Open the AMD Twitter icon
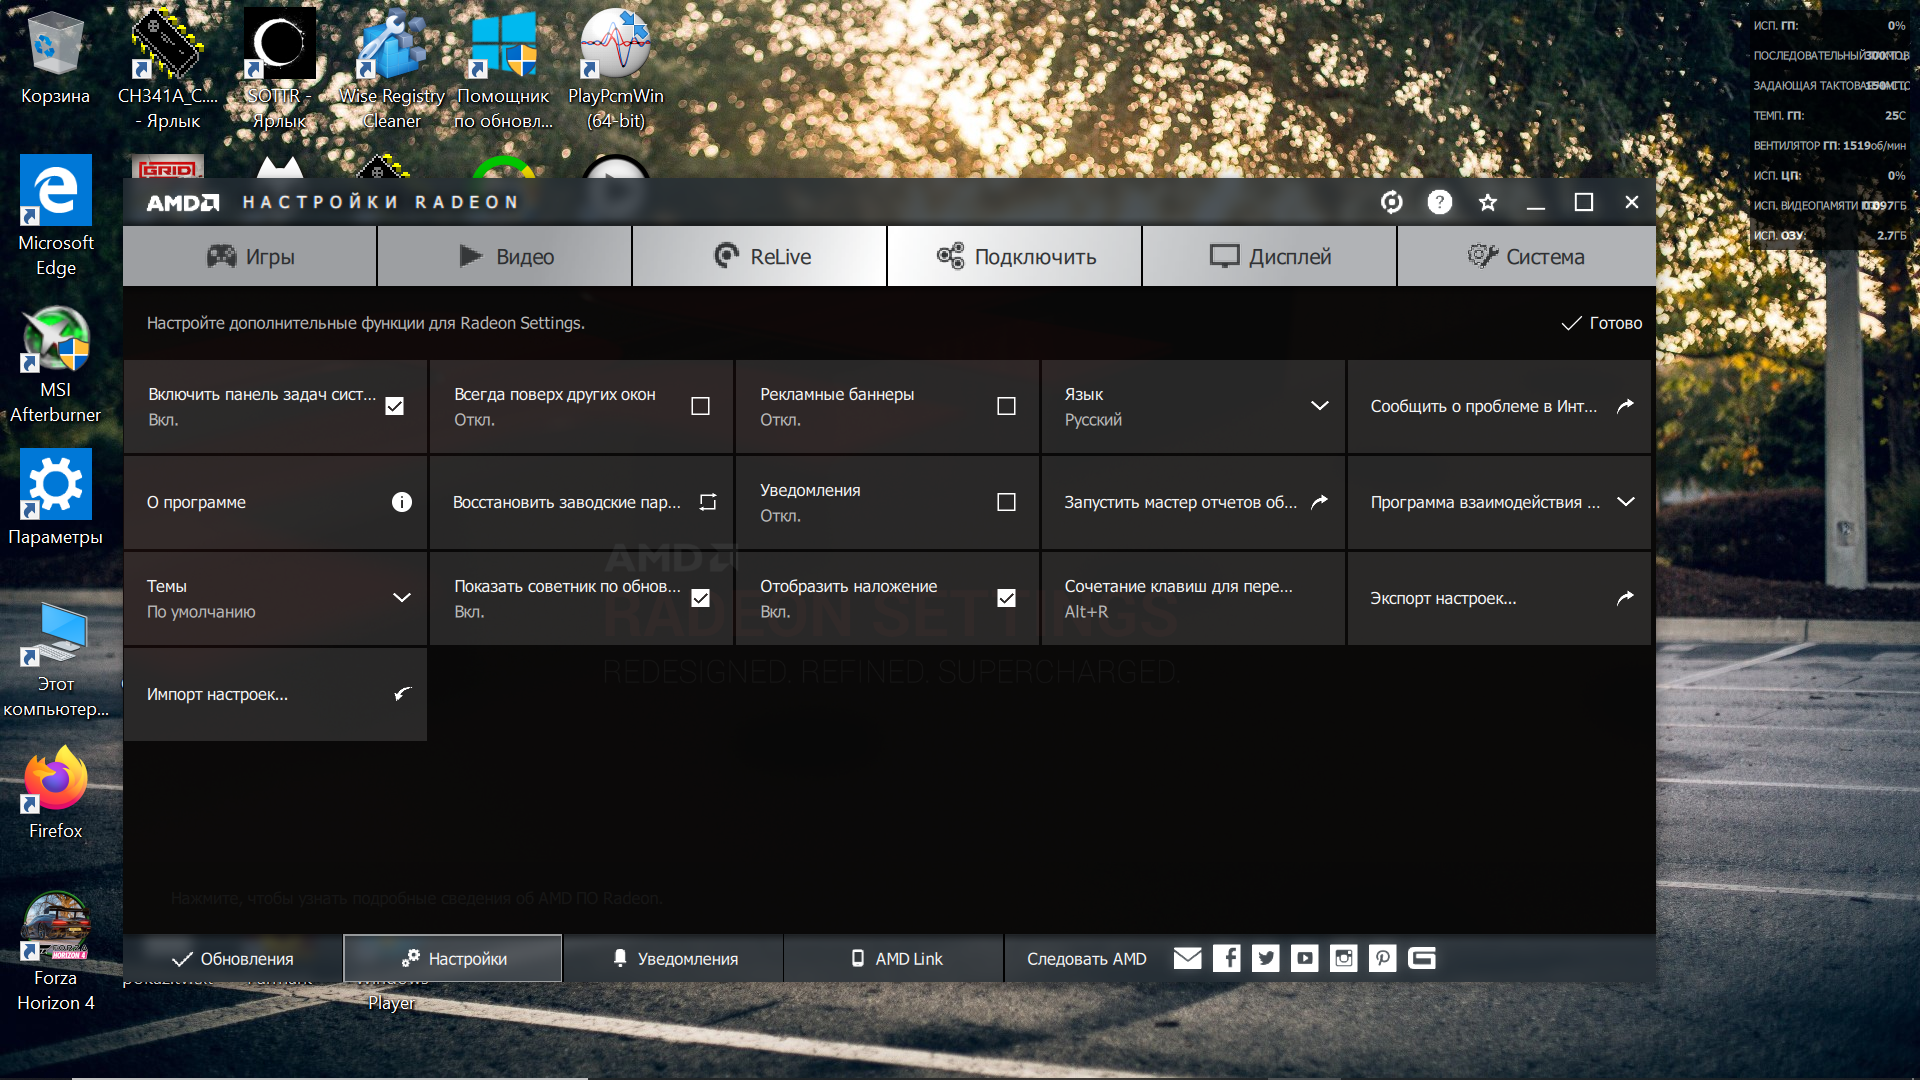The image size is (1920, 1080). 1265,958
